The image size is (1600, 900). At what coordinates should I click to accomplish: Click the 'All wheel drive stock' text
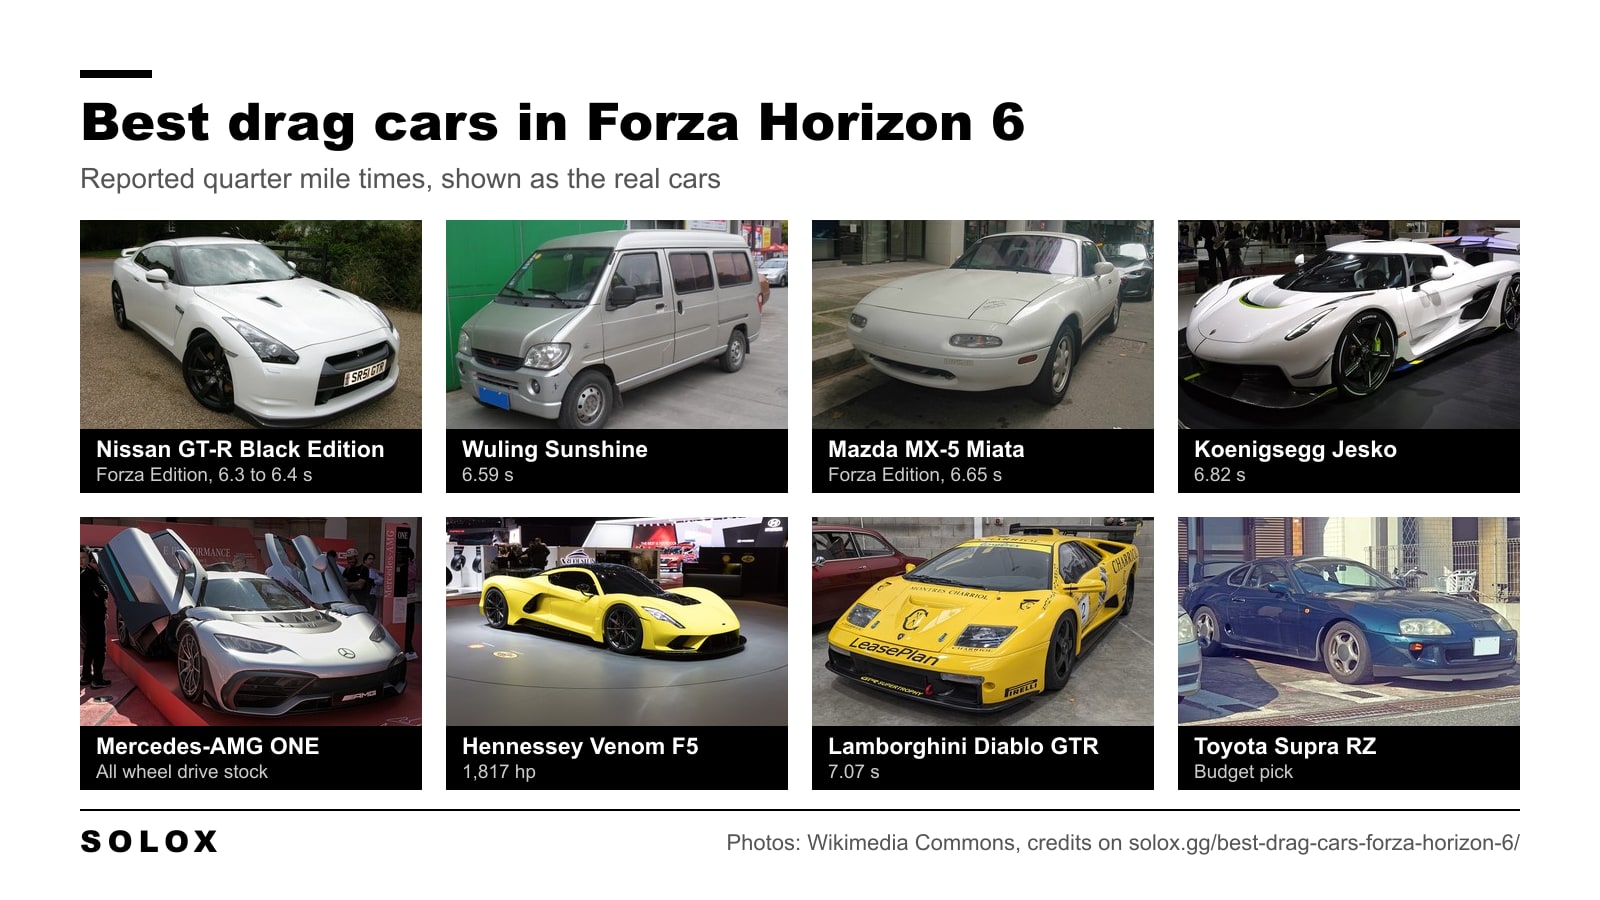(182, 772)
